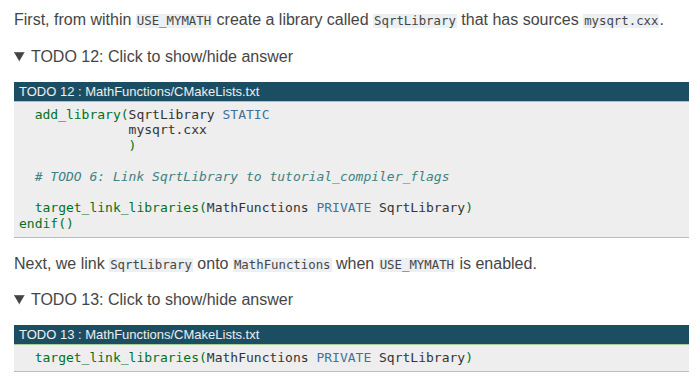This screenshot has height=382, width=699.
Task: Click the inline mysqrt.cxx code in the first sentence
Action: tap(621, 21)
